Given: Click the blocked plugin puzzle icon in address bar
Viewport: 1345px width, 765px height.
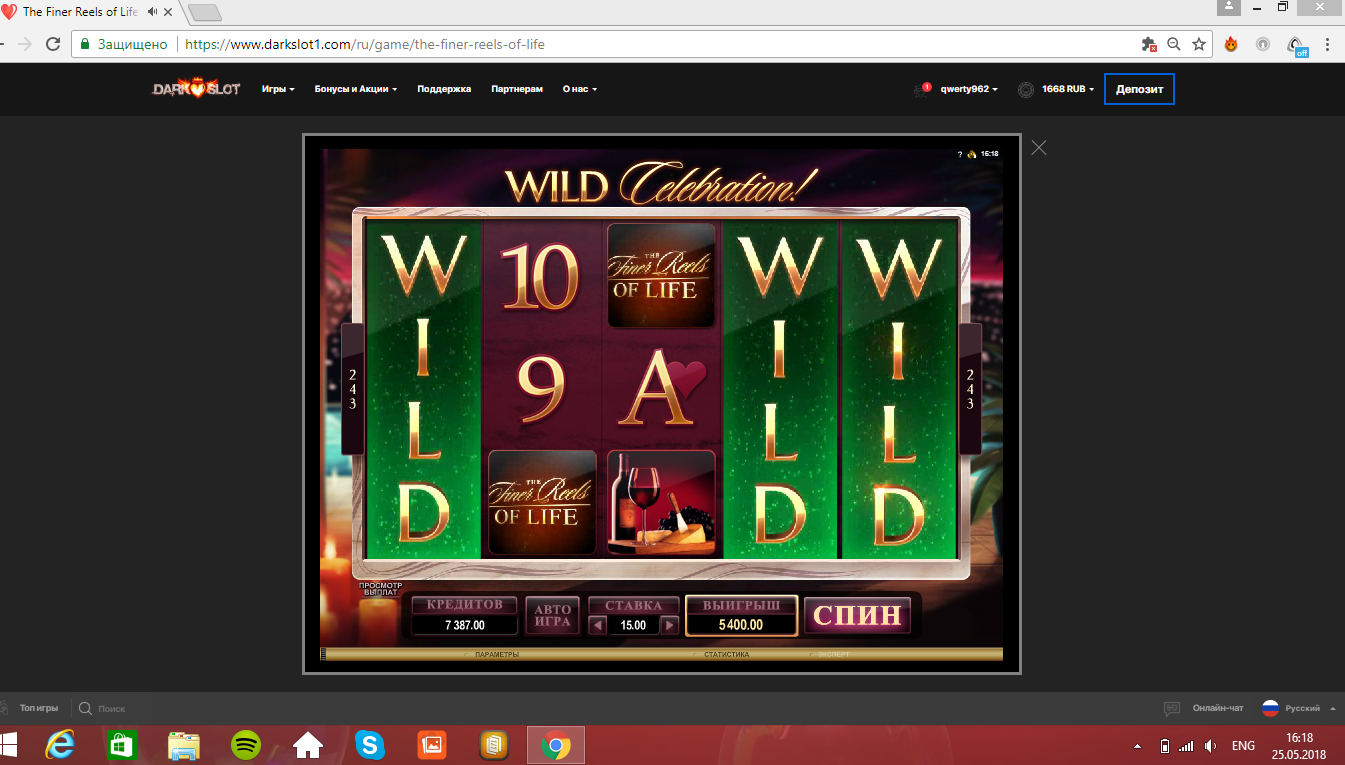Looking at the screenshot, I should tap(1150, 44).
